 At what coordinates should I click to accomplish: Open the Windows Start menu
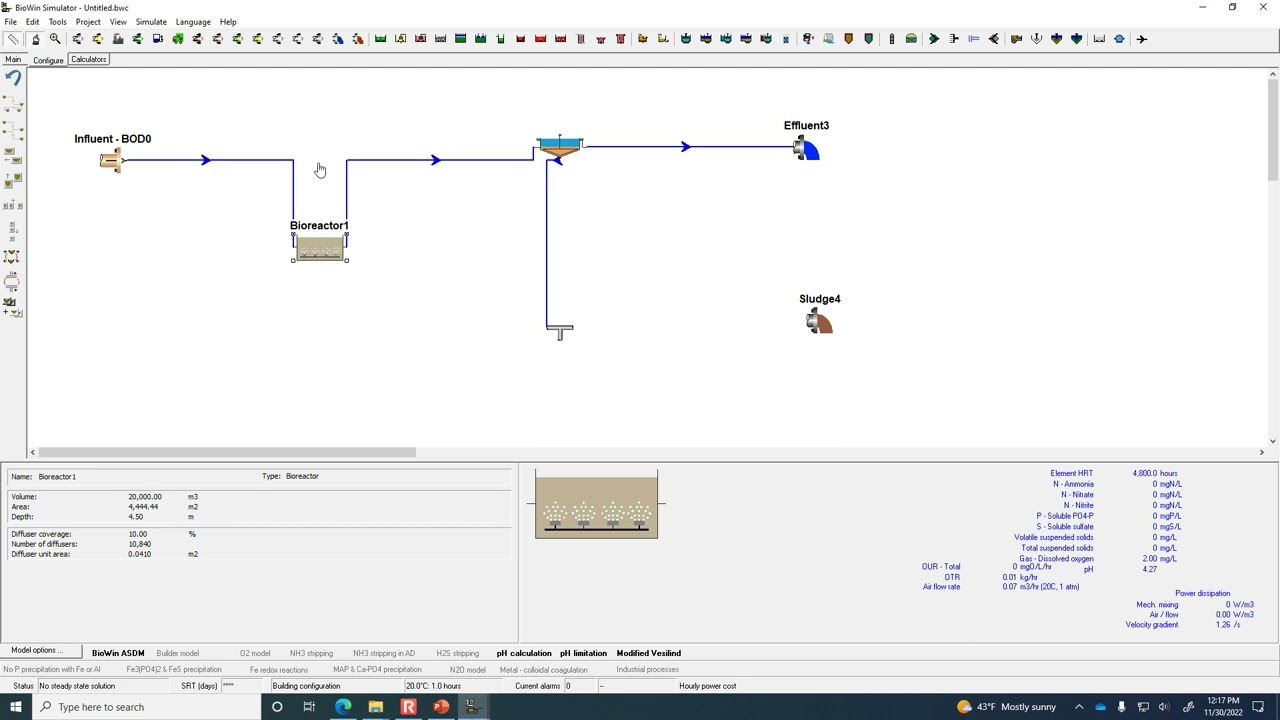tap(15, 707)
